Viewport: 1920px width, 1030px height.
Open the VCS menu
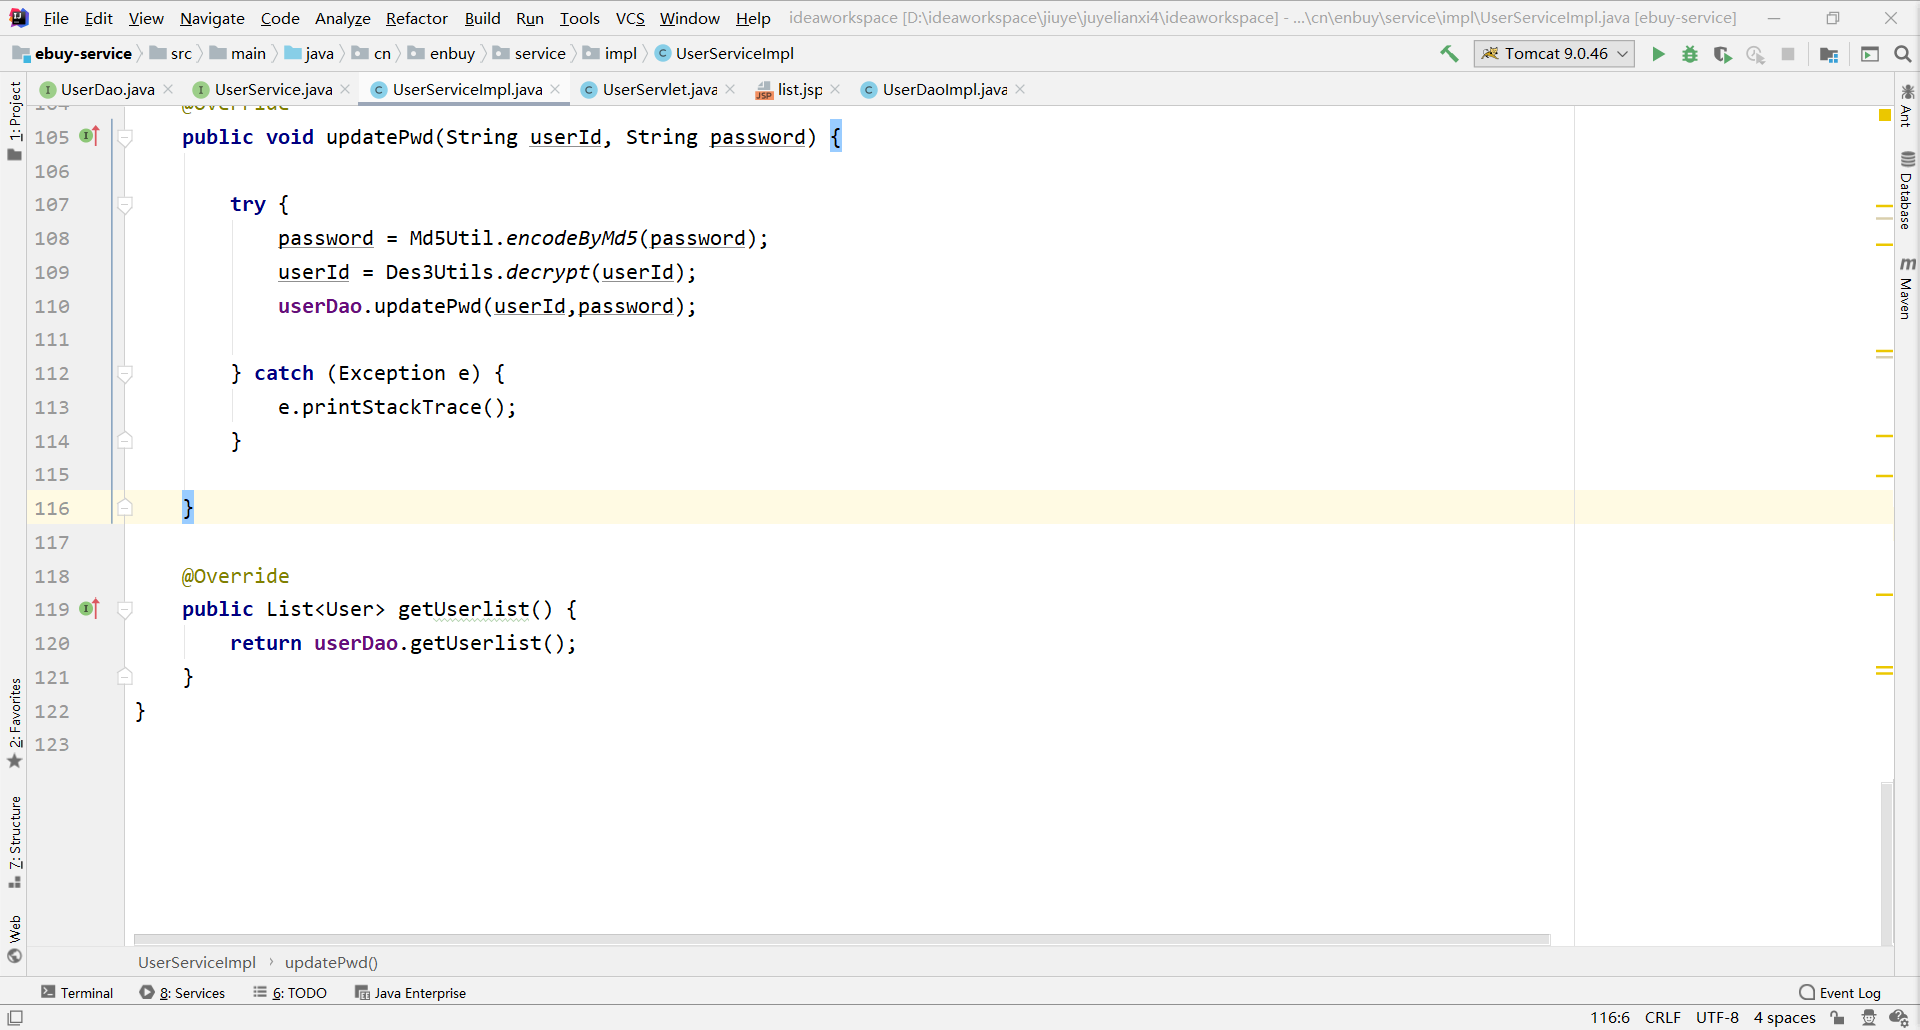[630, 18]
